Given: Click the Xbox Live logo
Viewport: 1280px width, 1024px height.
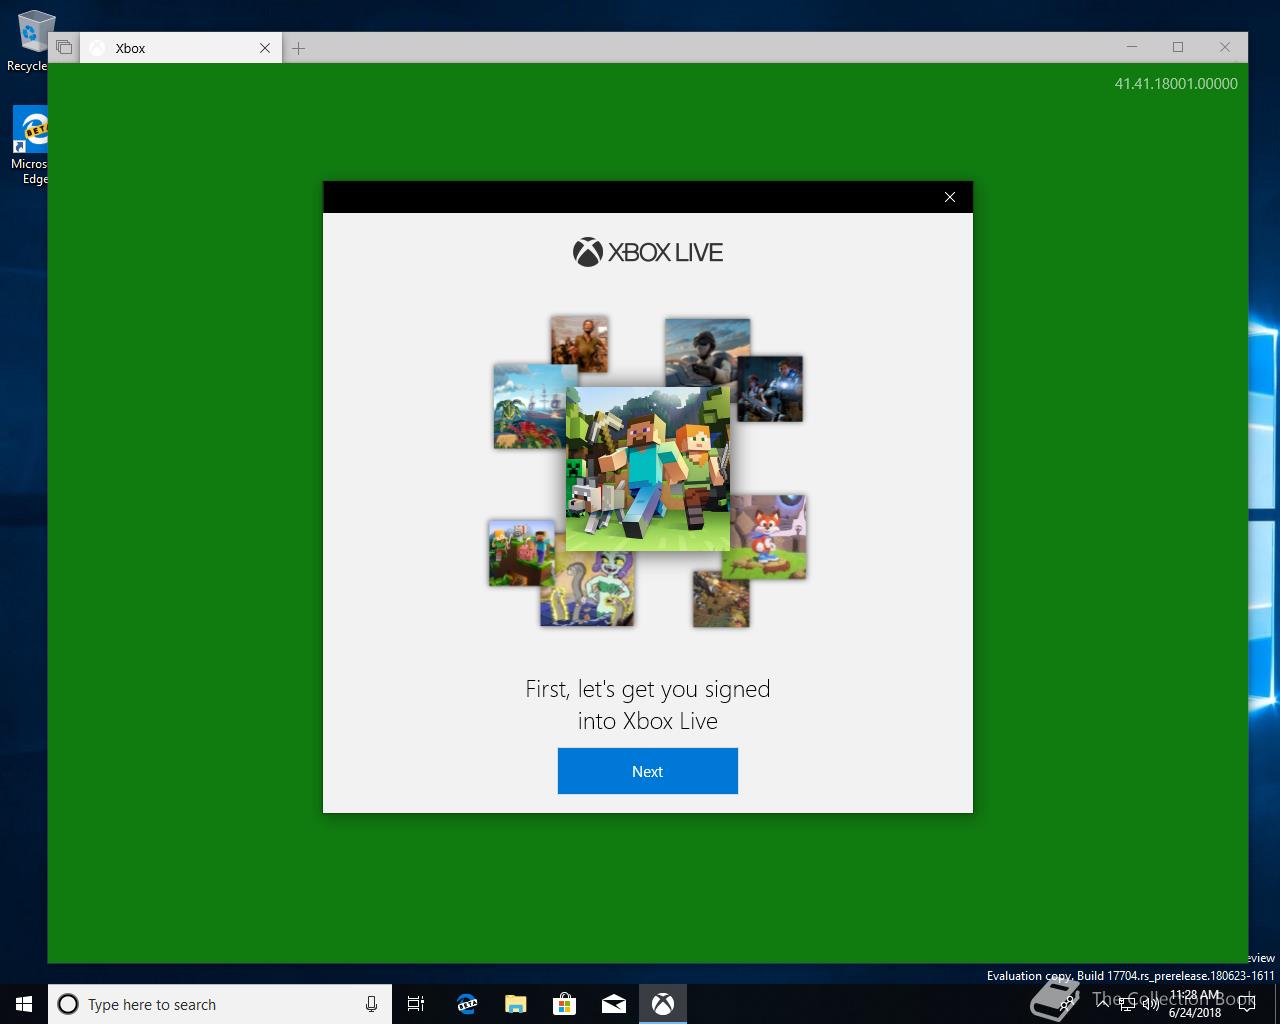Looking at the screenshot, I should click(647, 252).
